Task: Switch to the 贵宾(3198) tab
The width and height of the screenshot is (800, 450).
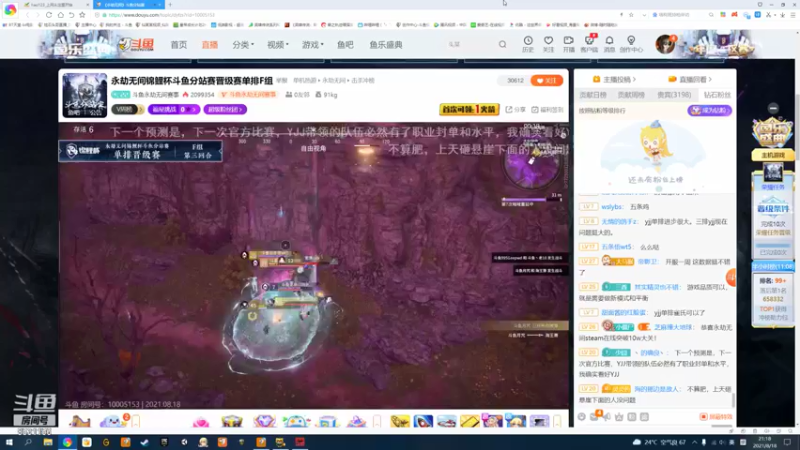Action: [x=674, y=95]
